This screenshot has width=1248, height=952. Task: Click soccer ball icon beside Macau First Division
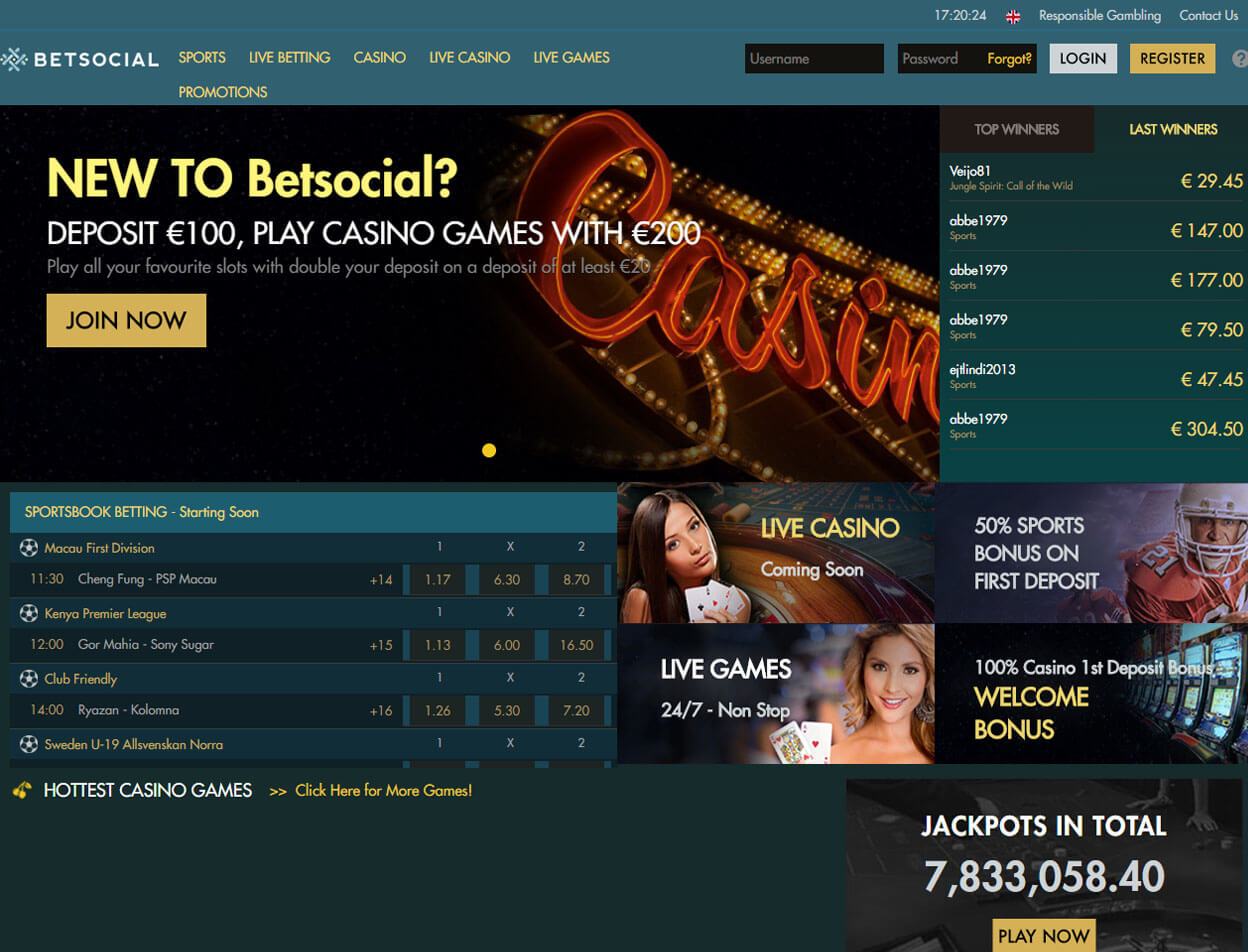pyautogui.click(x=29, y=548)
